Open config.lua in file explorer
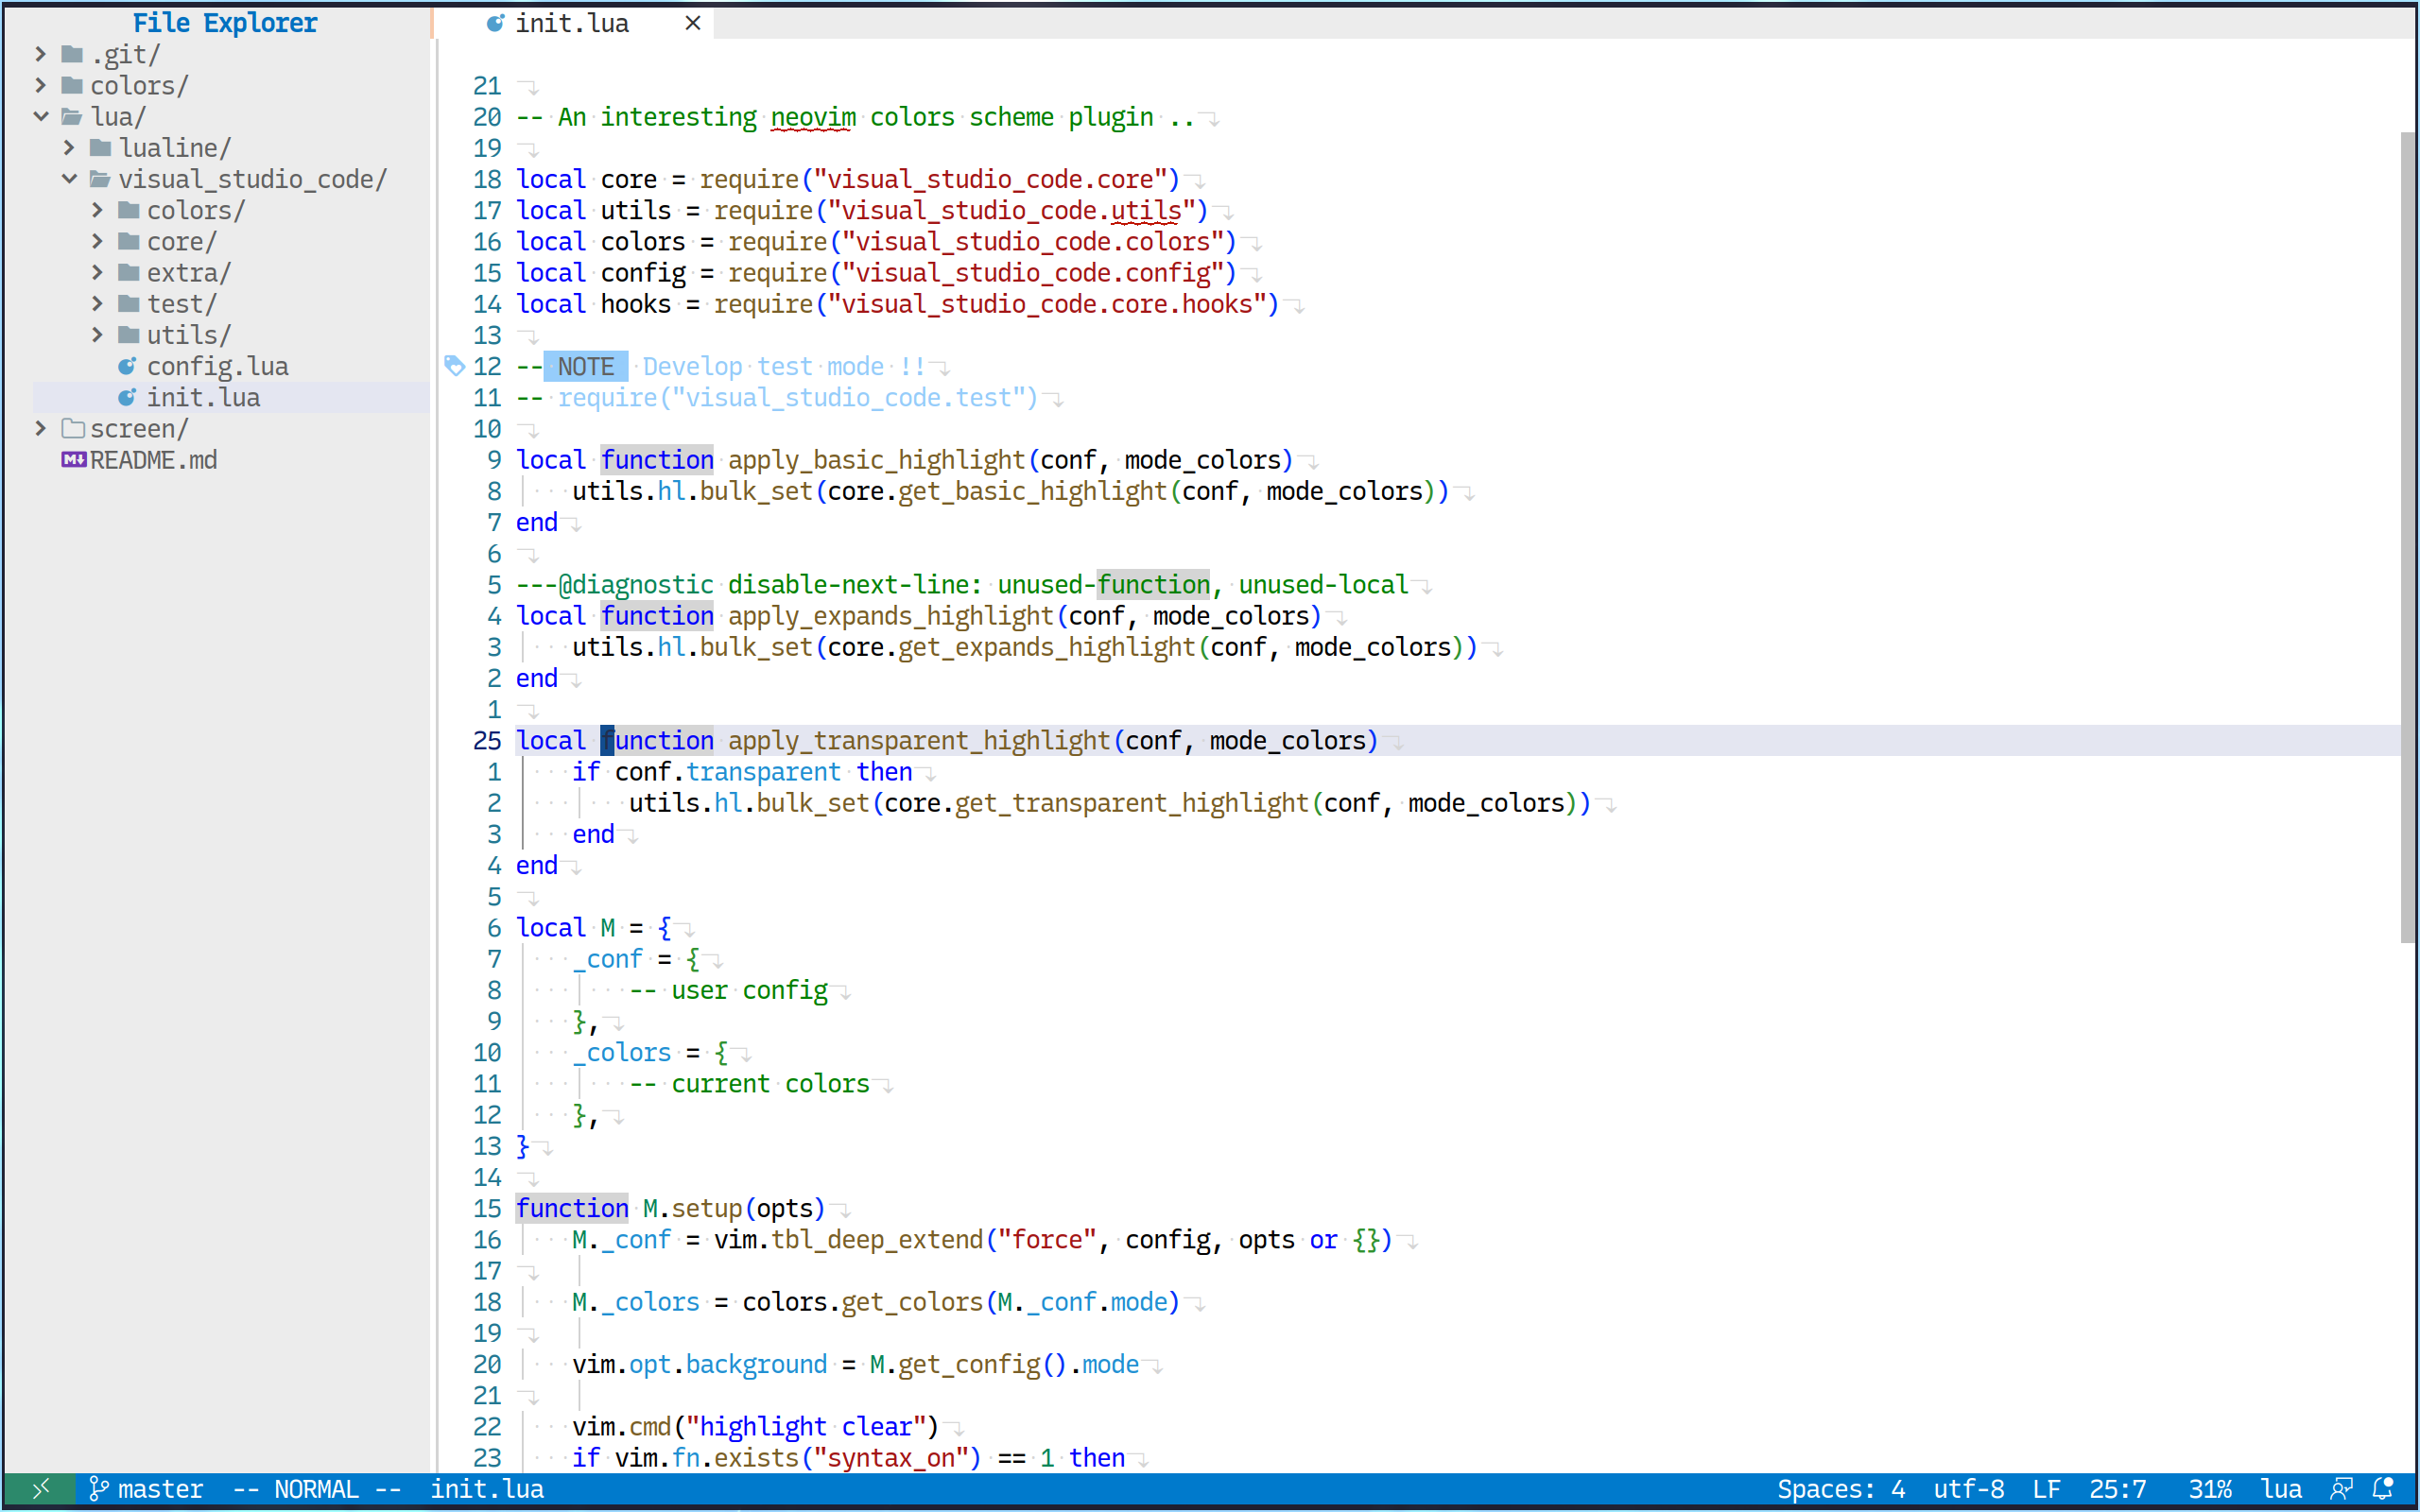 tap(217, 366)
